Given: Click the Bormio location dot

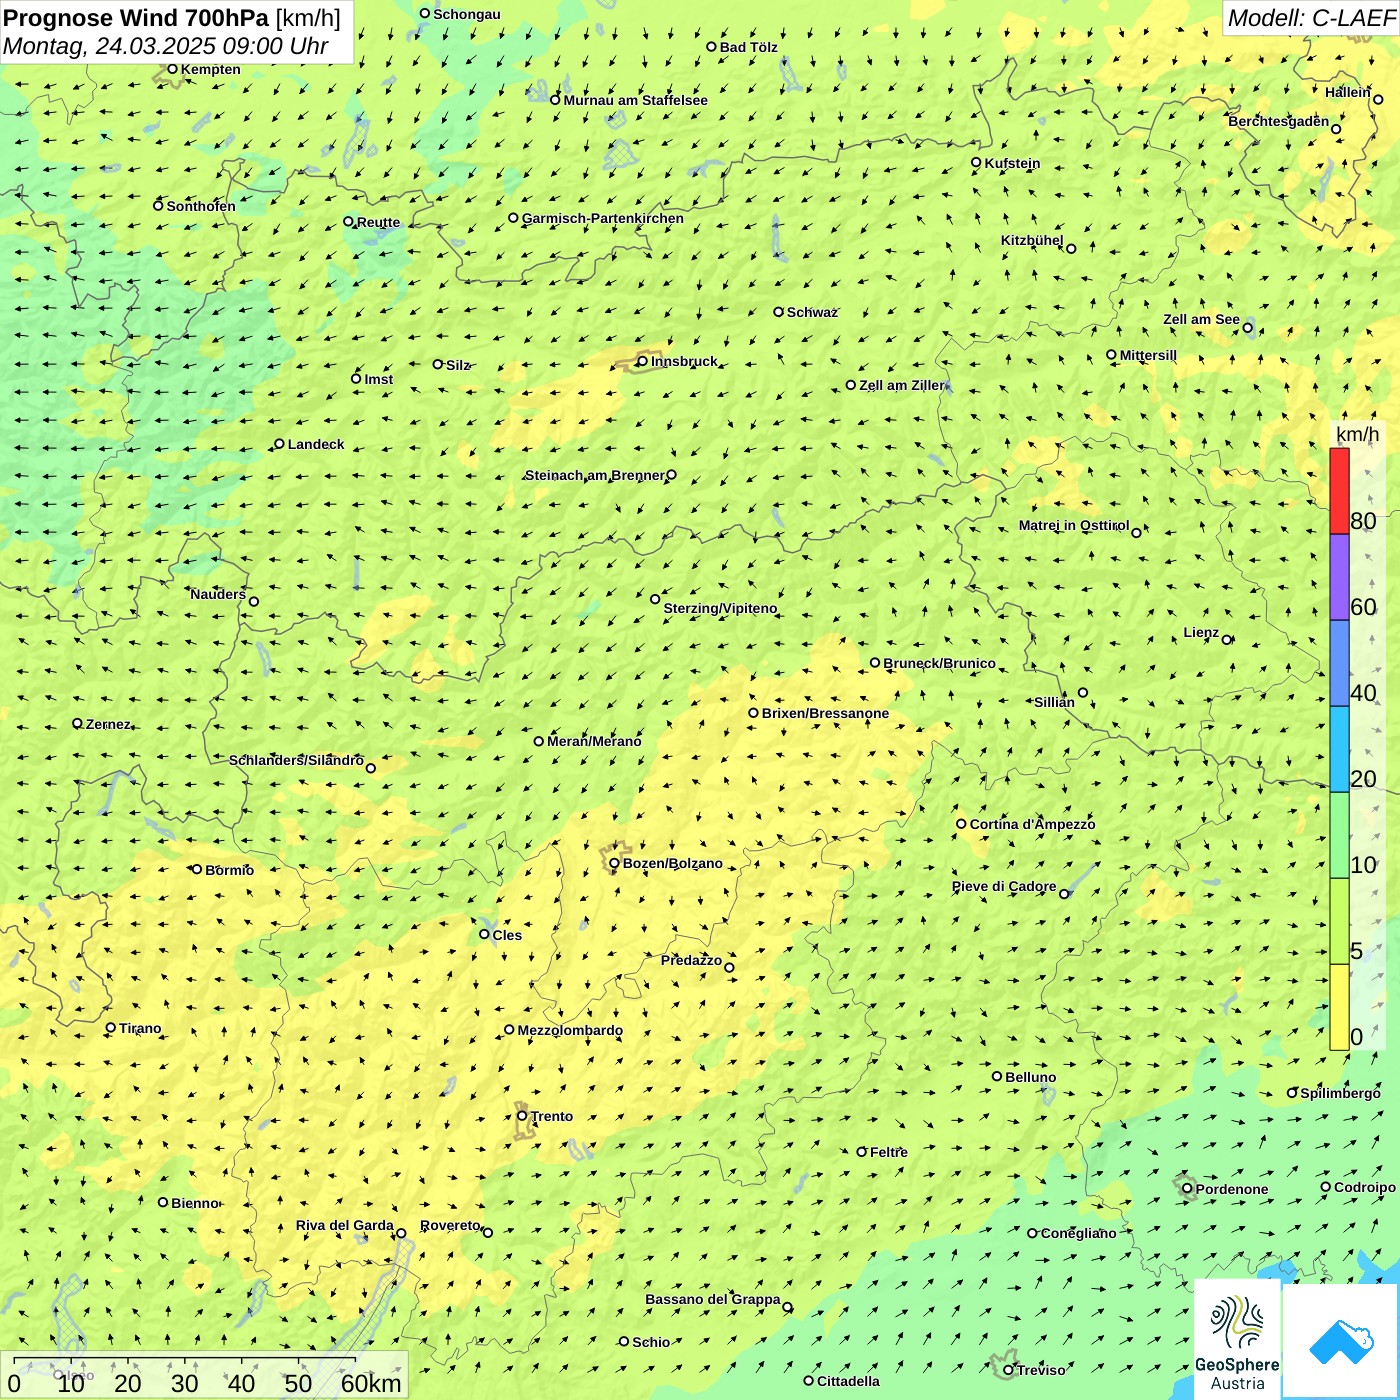Looking at the screenshot, I should point(197,869).
